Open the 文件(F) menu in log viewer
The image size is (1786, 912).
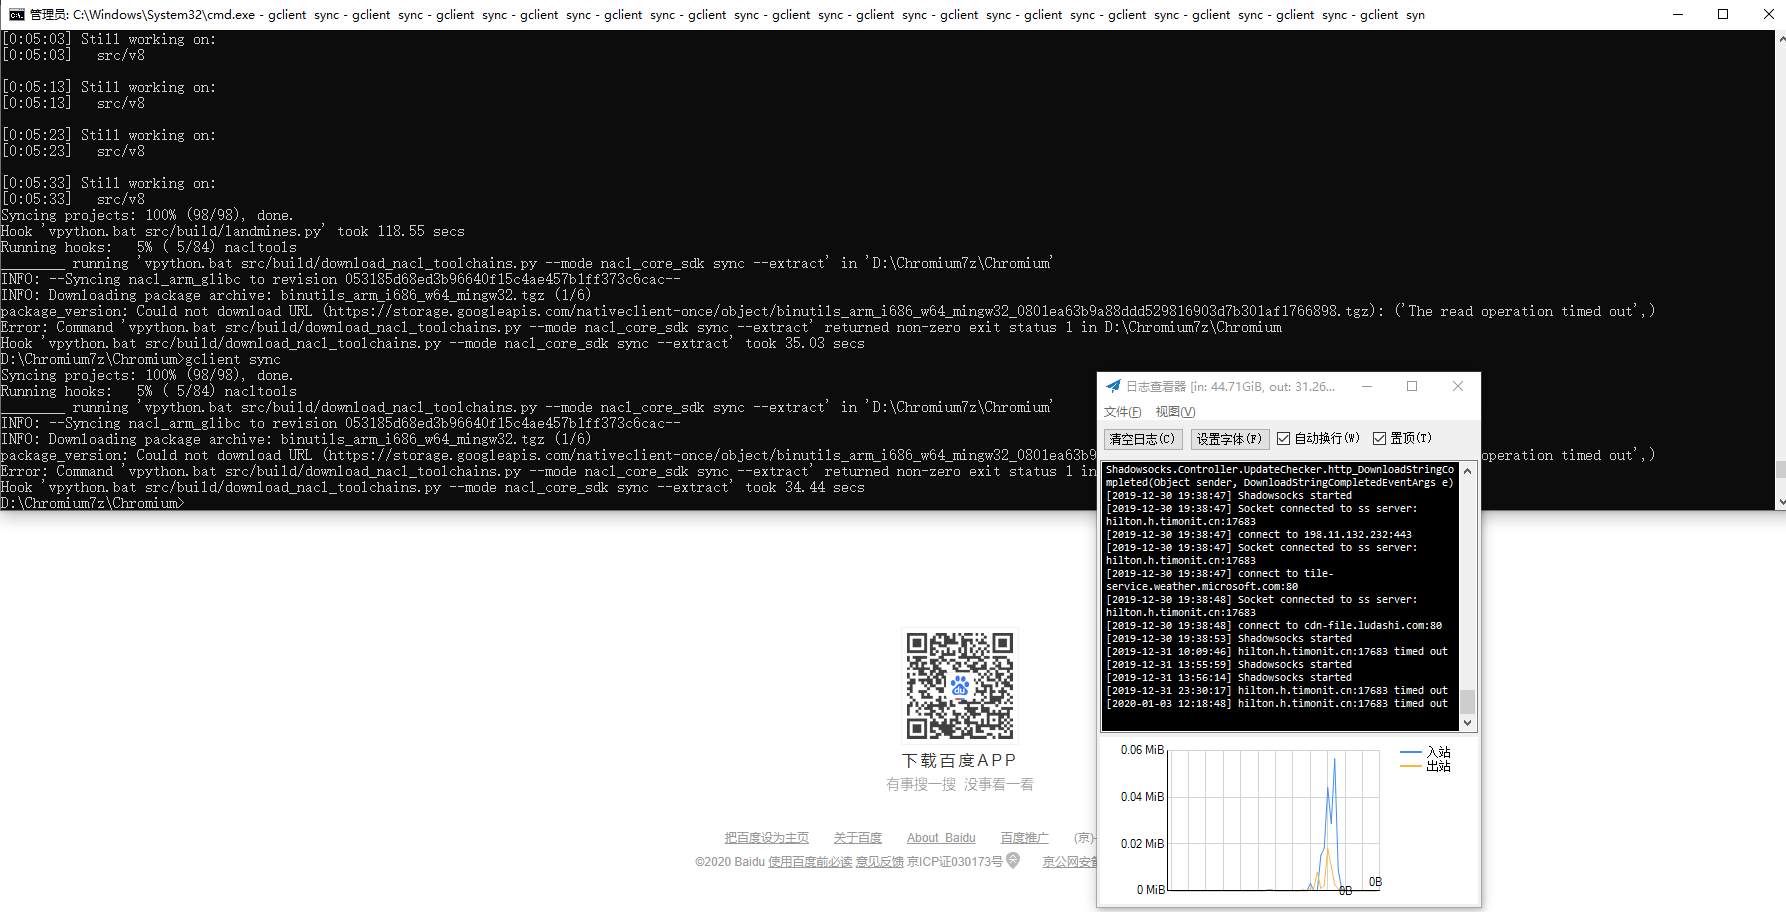pyautogui.click(x=1122, y=411)
